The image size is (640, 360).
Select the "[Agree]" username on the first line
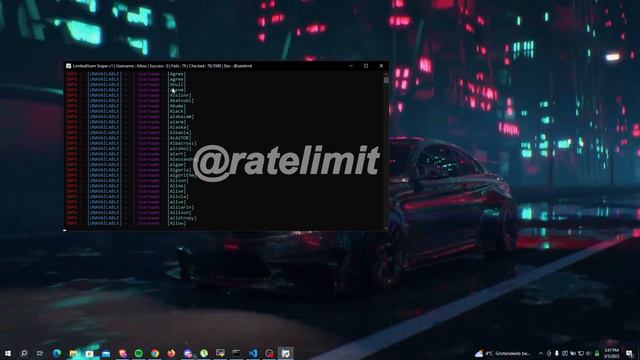[x=177, y=74]
